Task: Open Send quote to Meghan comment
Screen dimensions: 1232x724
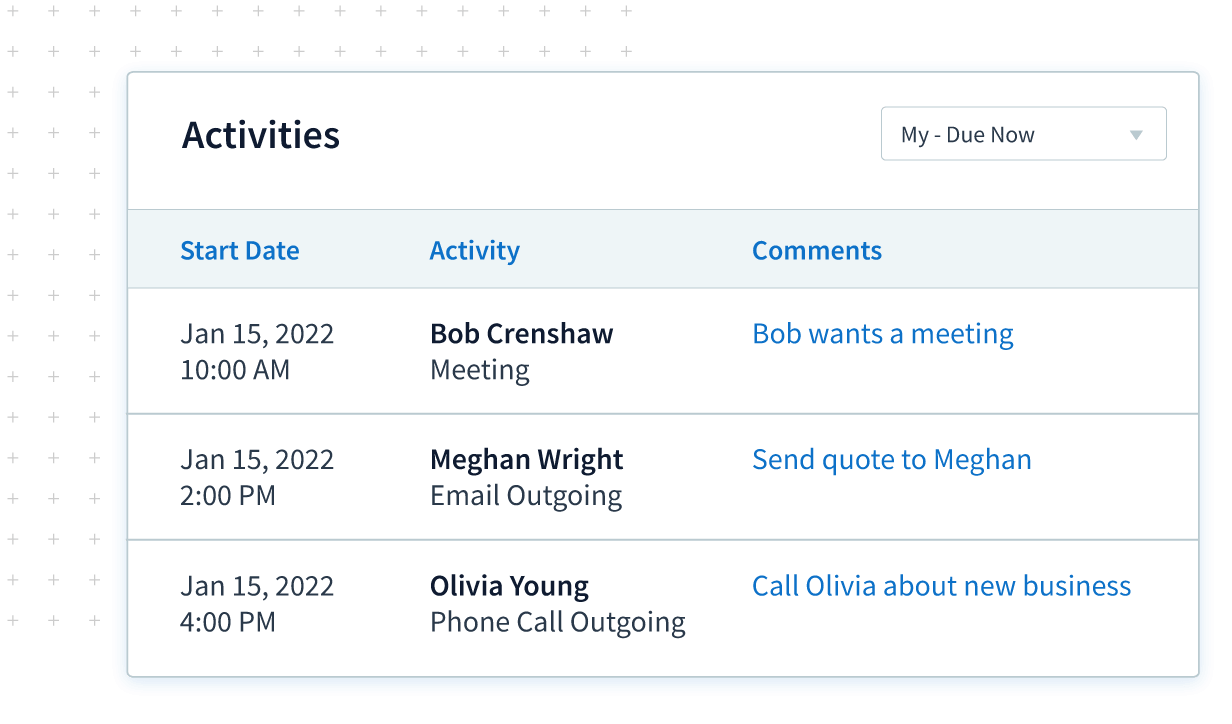Action: pos(892,460)
